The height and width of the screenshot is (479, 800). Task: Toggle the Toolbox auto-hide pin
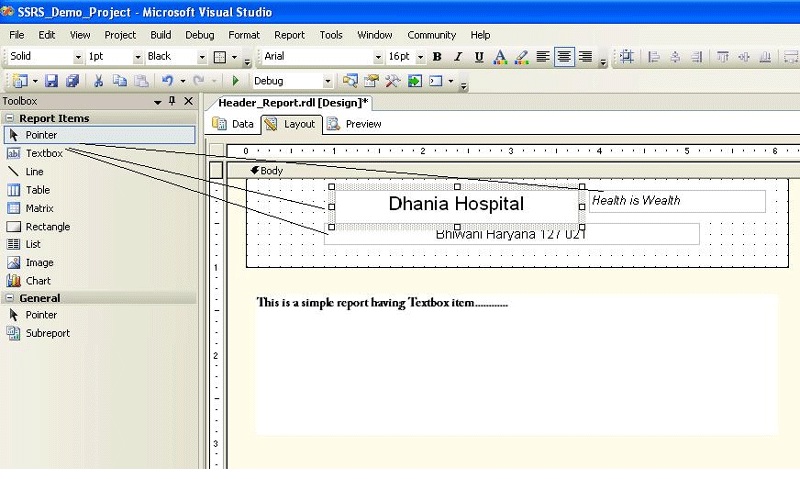point(172,101)
